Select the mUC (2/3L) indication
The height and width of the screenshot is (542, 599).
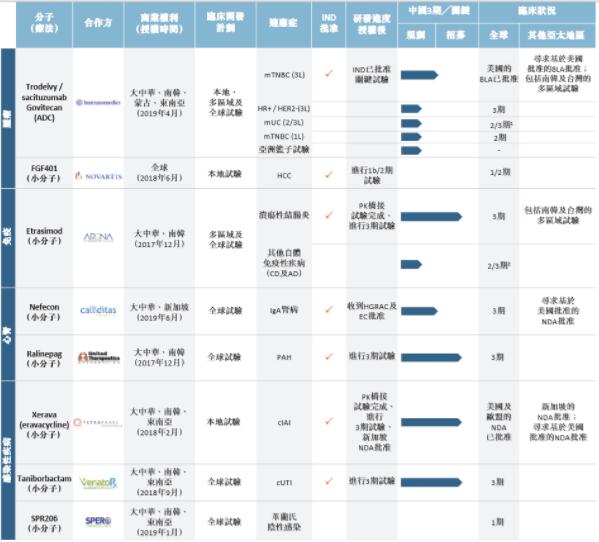coord(284,123)
